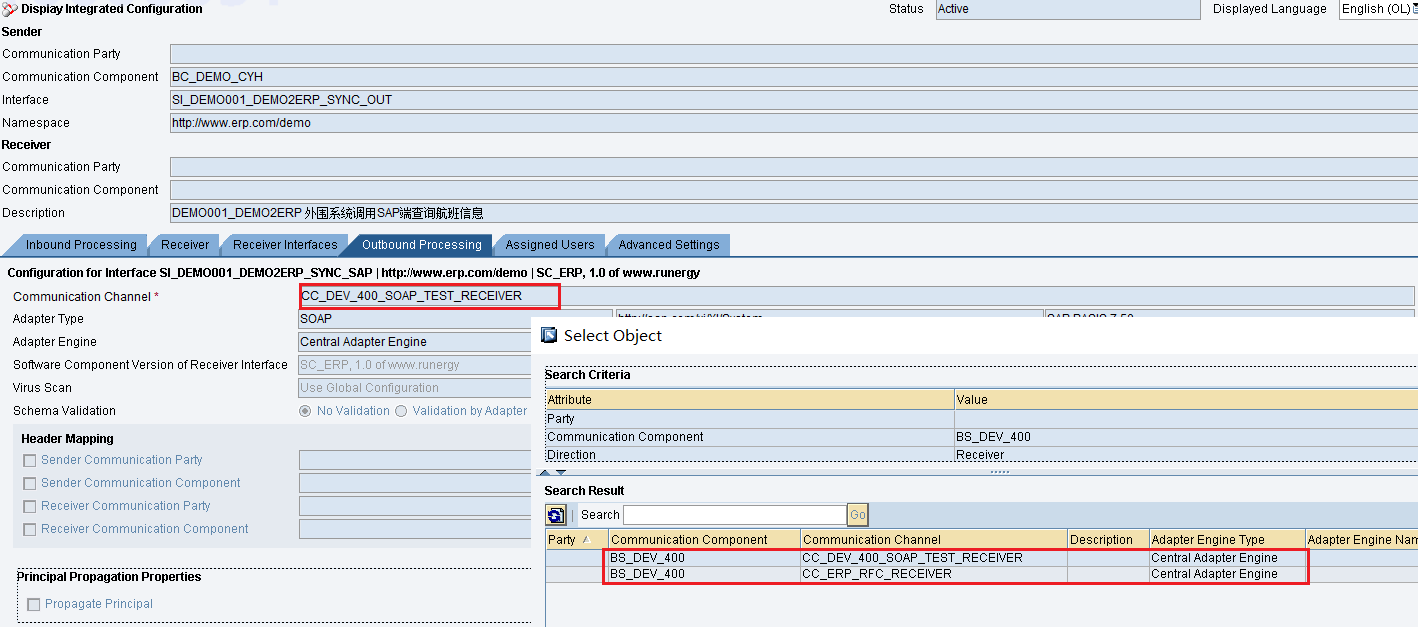Select the No Validation radio button
Image resolution: width=1418 pixels, height=627 pixels.
tap(305, 411)
